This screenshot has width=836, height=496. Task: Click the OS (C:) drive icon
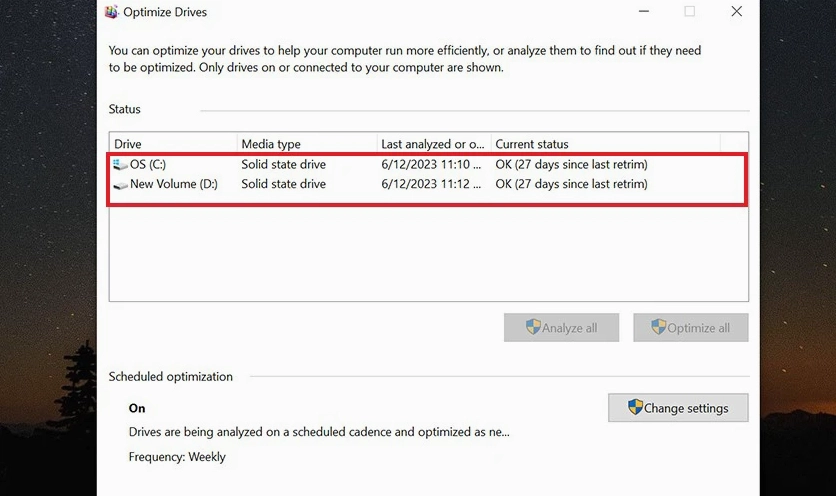[x=121, y=164]
